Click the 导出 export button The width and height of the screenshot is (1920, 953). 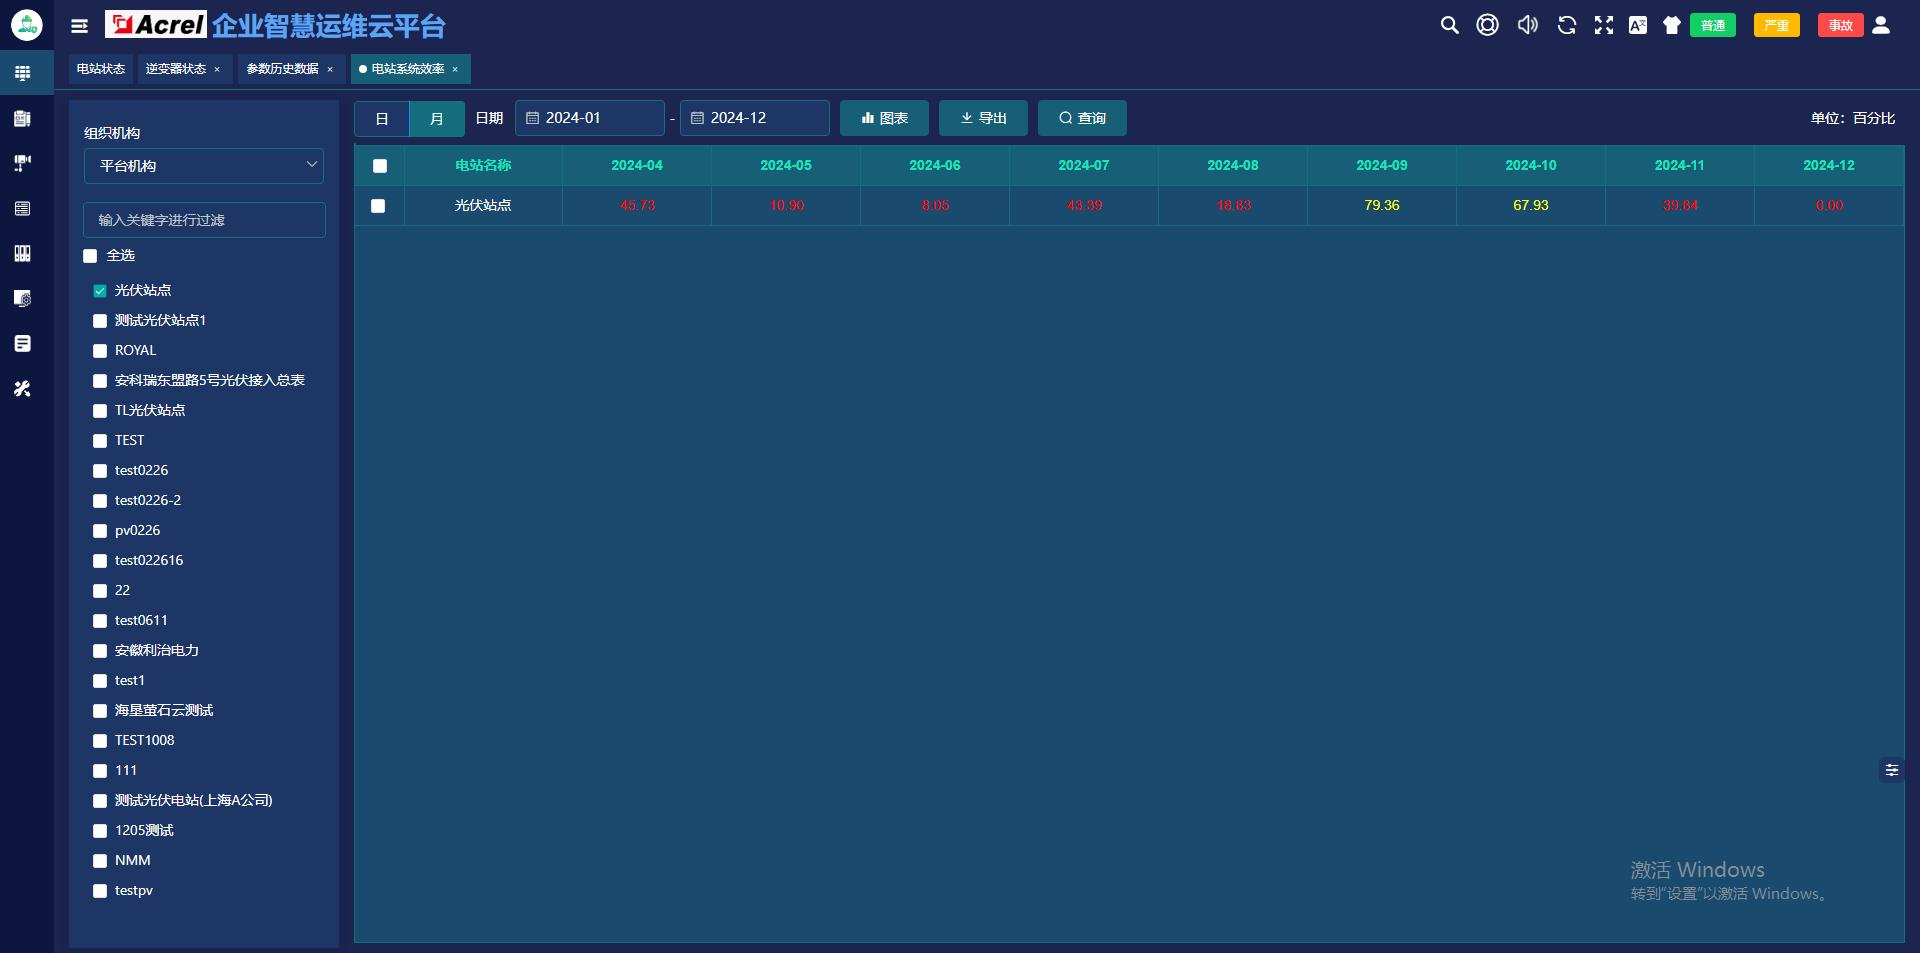[x=983, y=118]
